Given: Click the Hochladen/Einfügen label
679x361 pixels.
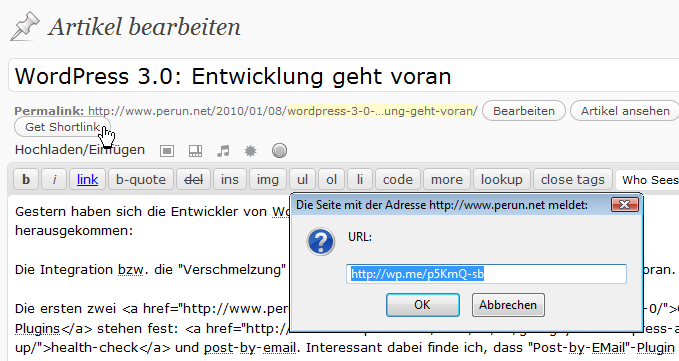Looking at the screenshot, I should pos(80,150).
